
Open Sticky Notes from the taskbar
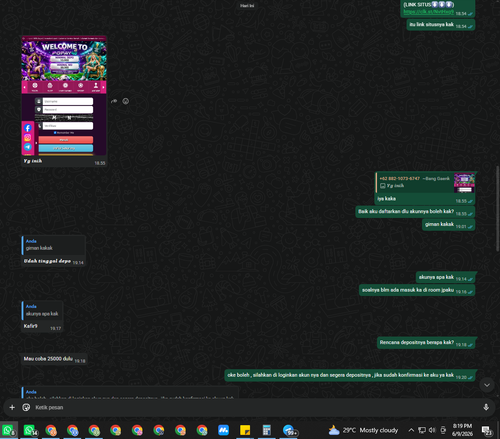coord(245,430)
